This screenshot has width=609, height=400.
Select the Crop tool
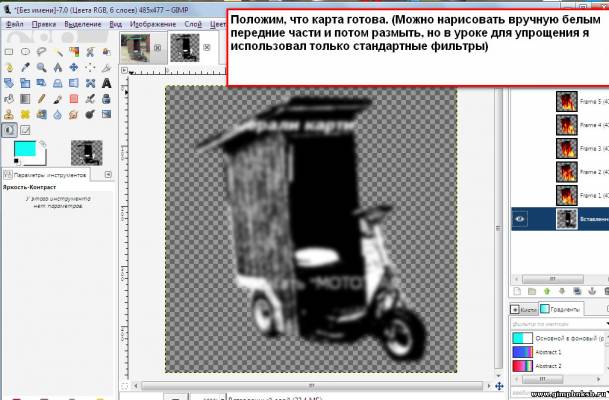(106, 68)
